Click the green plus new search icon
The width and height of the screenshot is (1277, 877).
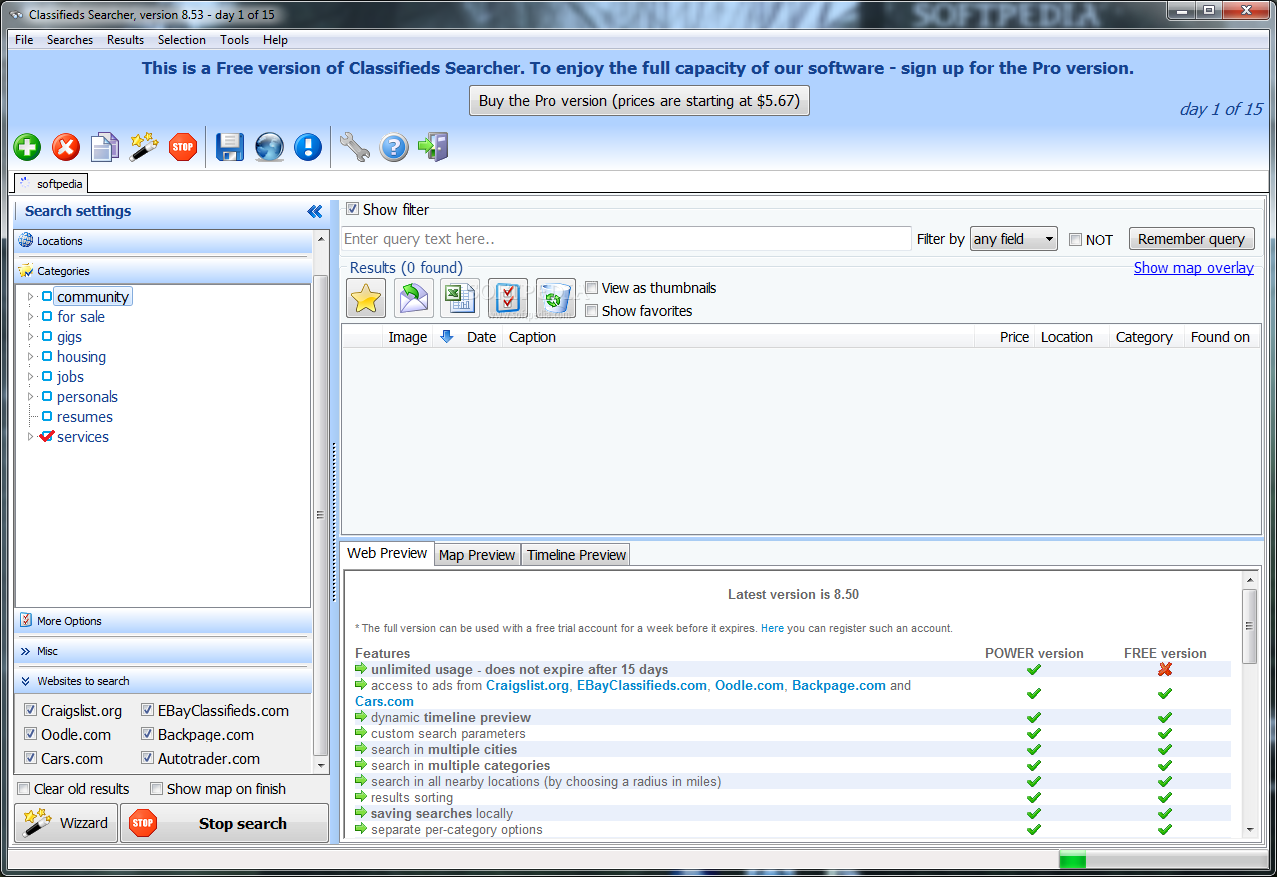point(28,148)
